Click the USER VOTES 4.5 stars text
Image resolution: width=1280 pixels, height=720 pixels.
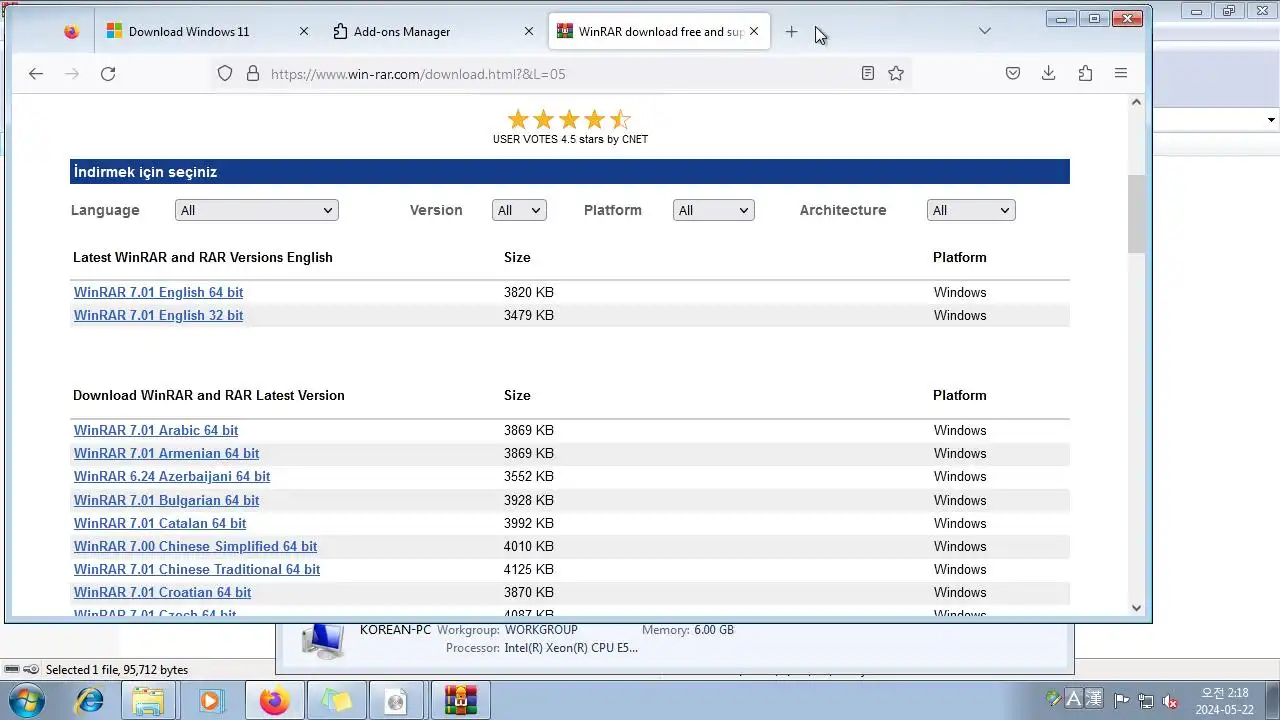(570, 139)
